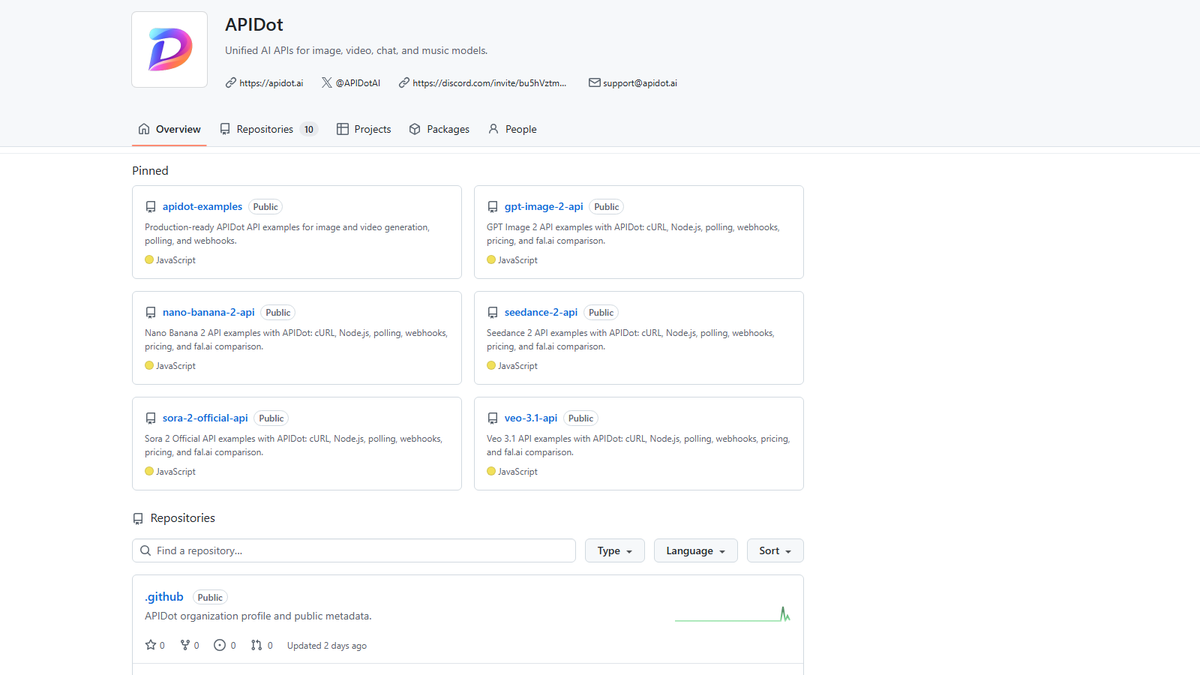Click the repo icon beside sora-2-official-api
1200x675 pixels.
coord(151,419)
